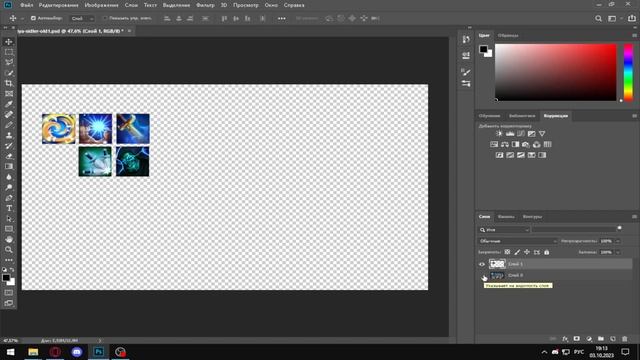Select the Gradient tool
Screen dimensions: 640x360
[x=9, y=167]
